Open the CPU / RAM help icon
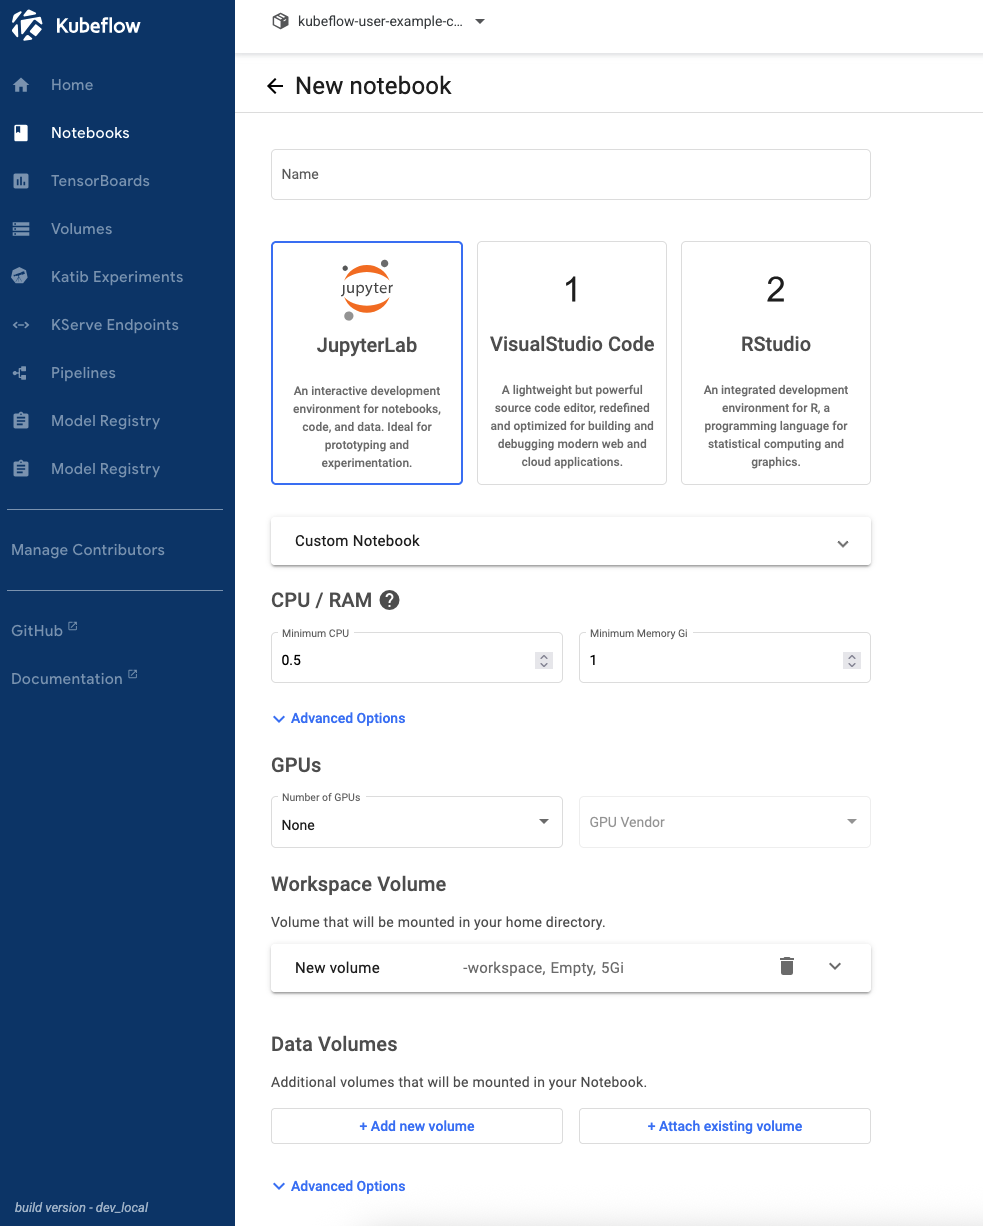Viewport: 983px width, 1226px height. pyautogui.click(x=390, y=600)
